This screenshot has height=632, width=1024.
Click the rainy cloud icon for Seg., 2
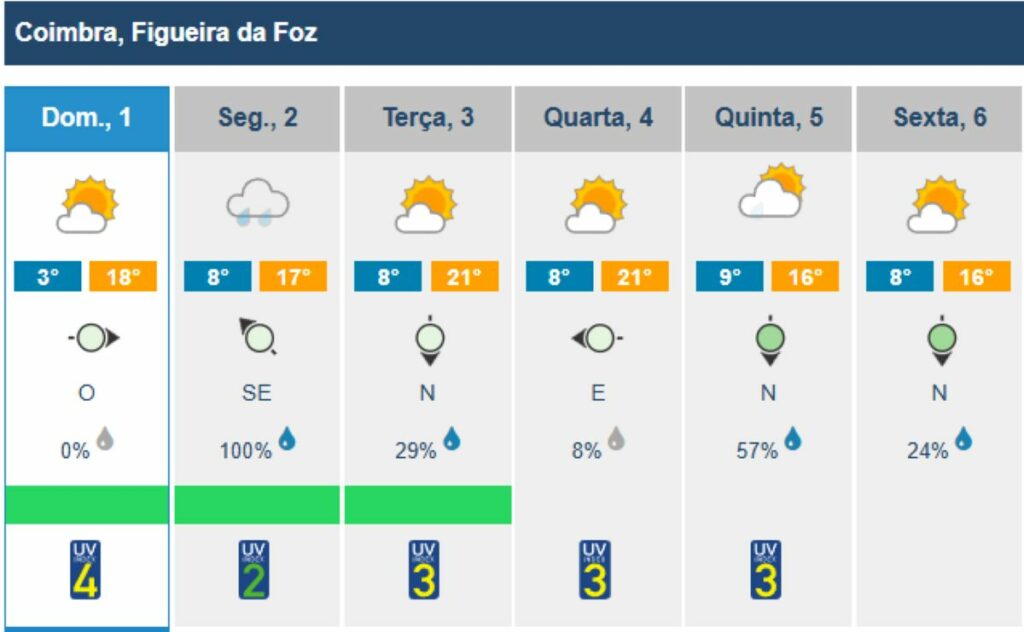(x=257, y=203)
